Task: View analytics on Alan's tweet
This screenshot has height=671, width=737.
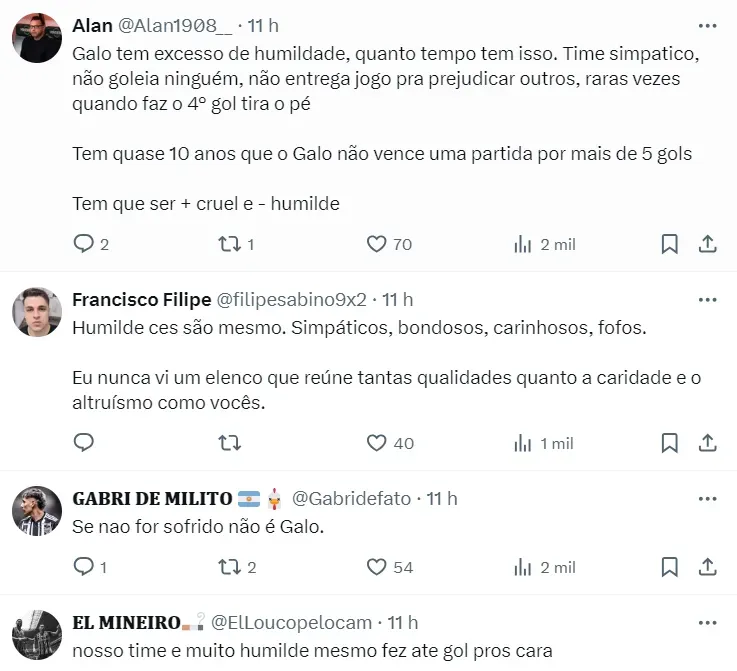Action: click(x=522, y=244)
